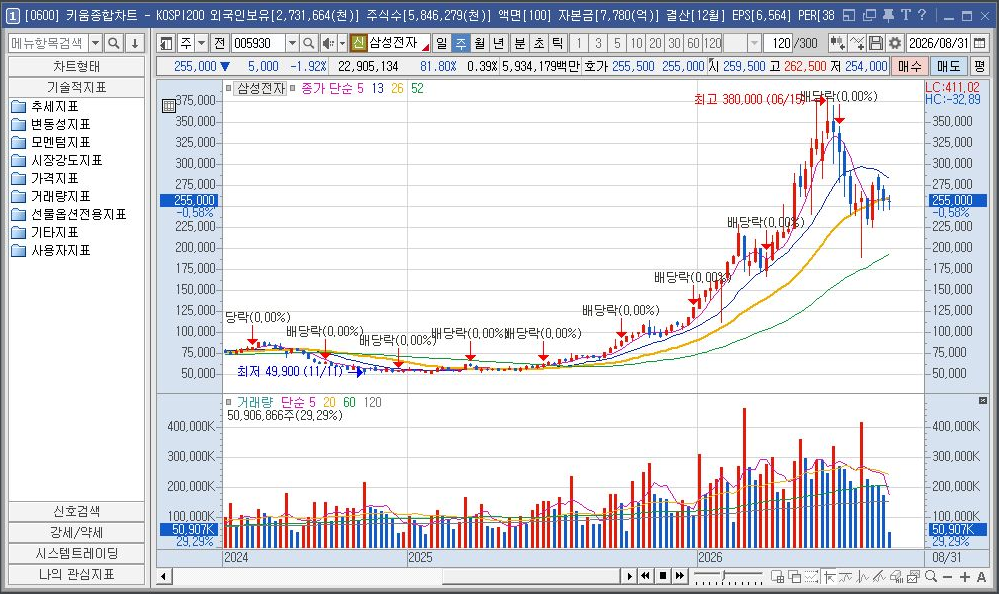Pin the window with the pushpin icon
The image size is (999, 594).
(888, 15)
